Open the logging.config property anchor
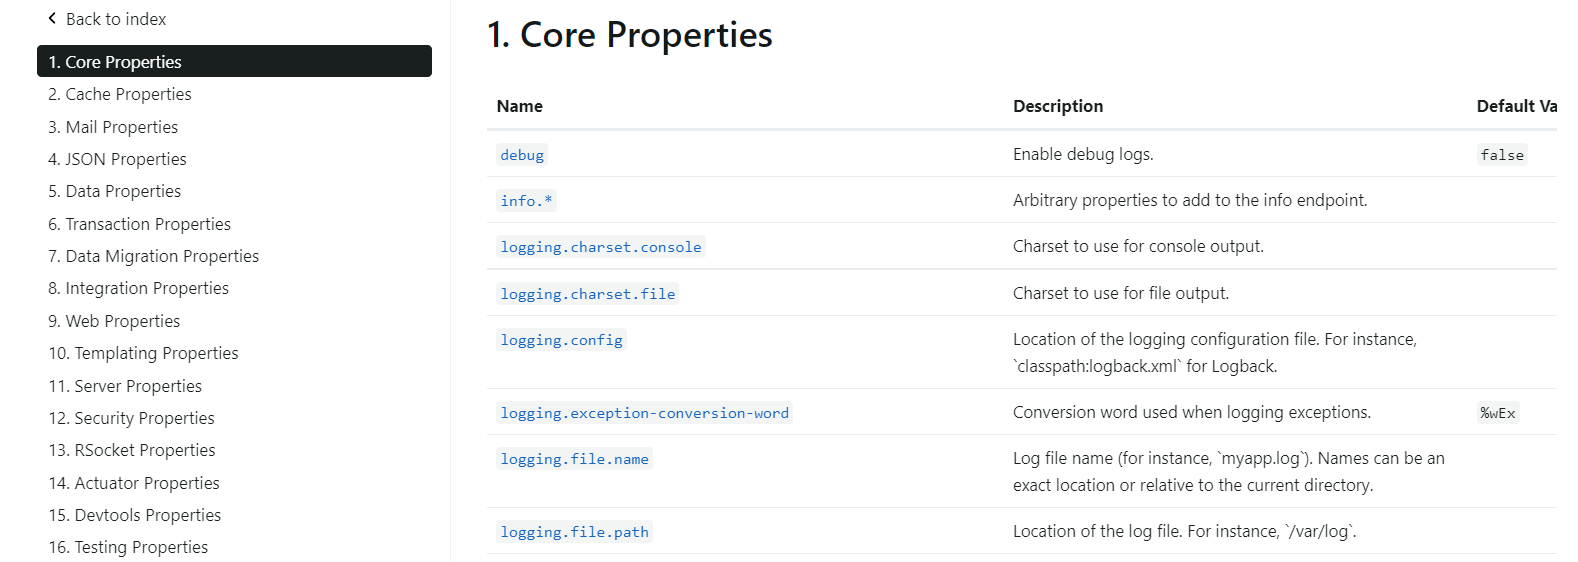 [562, 340]
